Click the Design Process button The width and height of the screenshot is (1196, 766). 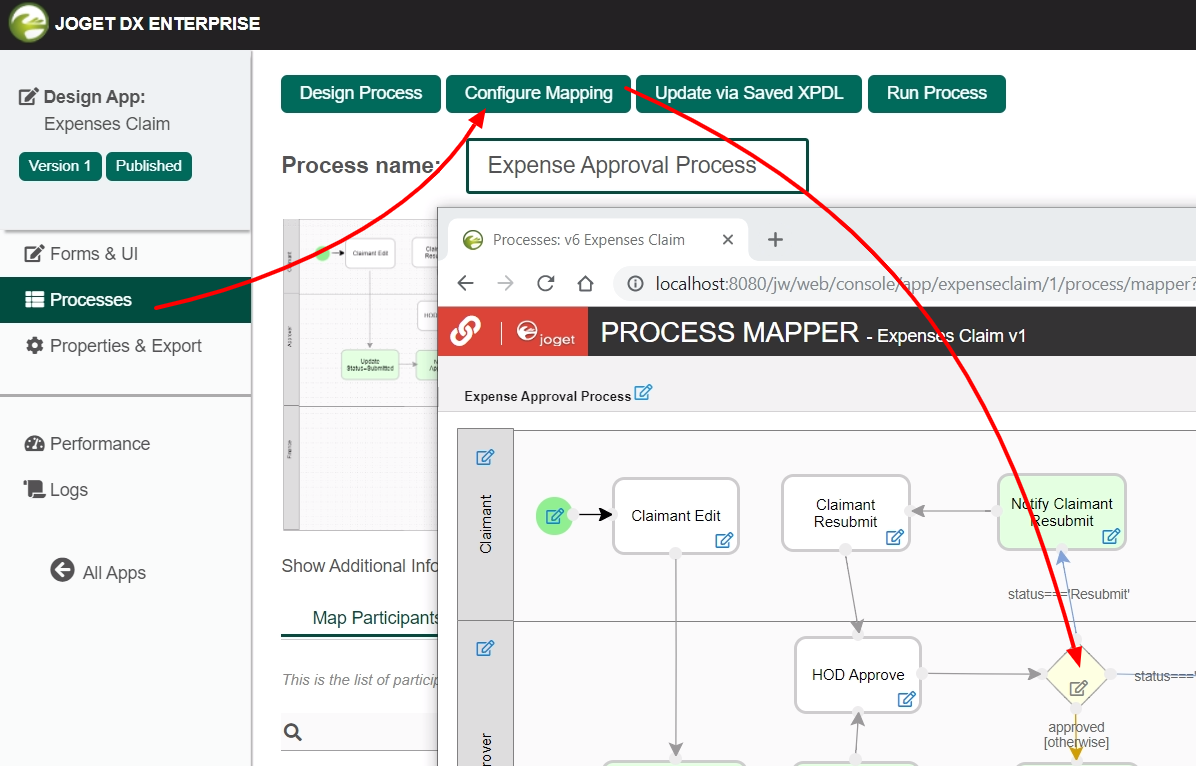tap(361, 93)
